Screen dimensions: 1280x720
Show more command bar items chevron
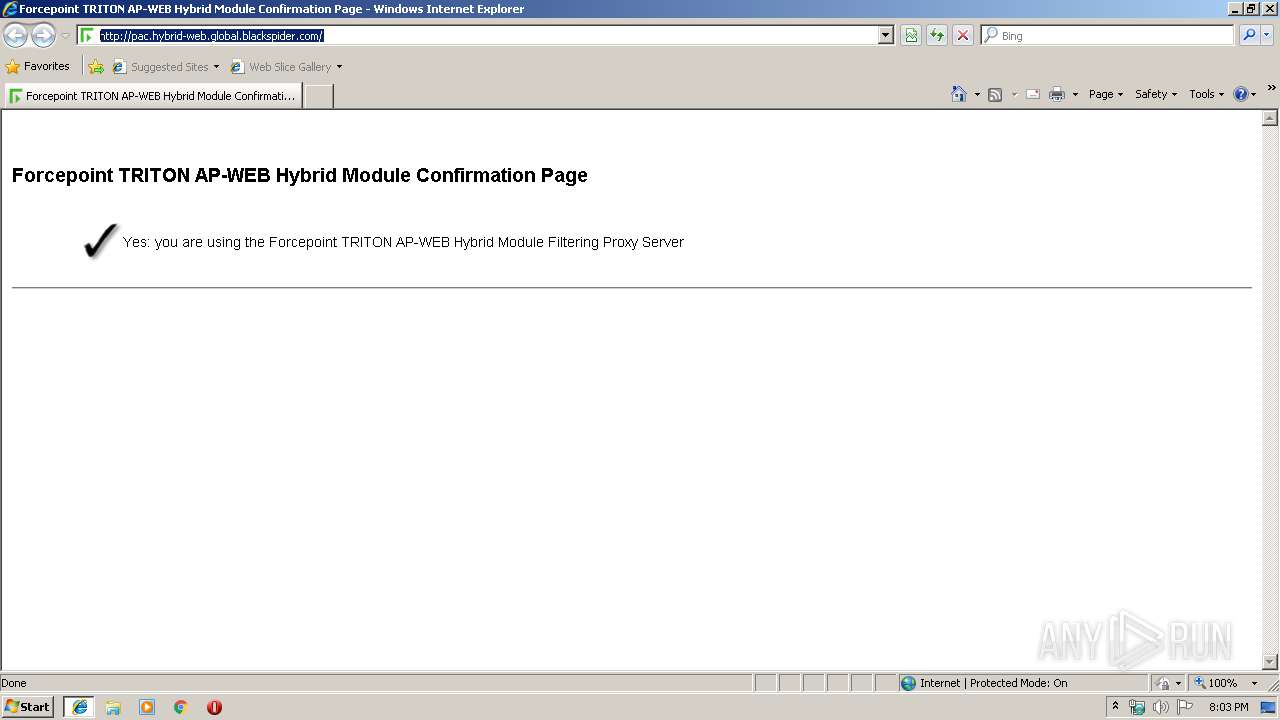[x=1271, y=88]
